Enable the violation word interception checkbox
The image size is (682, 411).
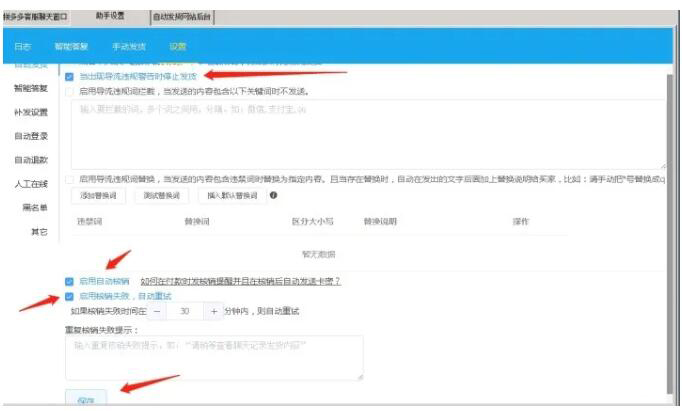click(69, 92)
